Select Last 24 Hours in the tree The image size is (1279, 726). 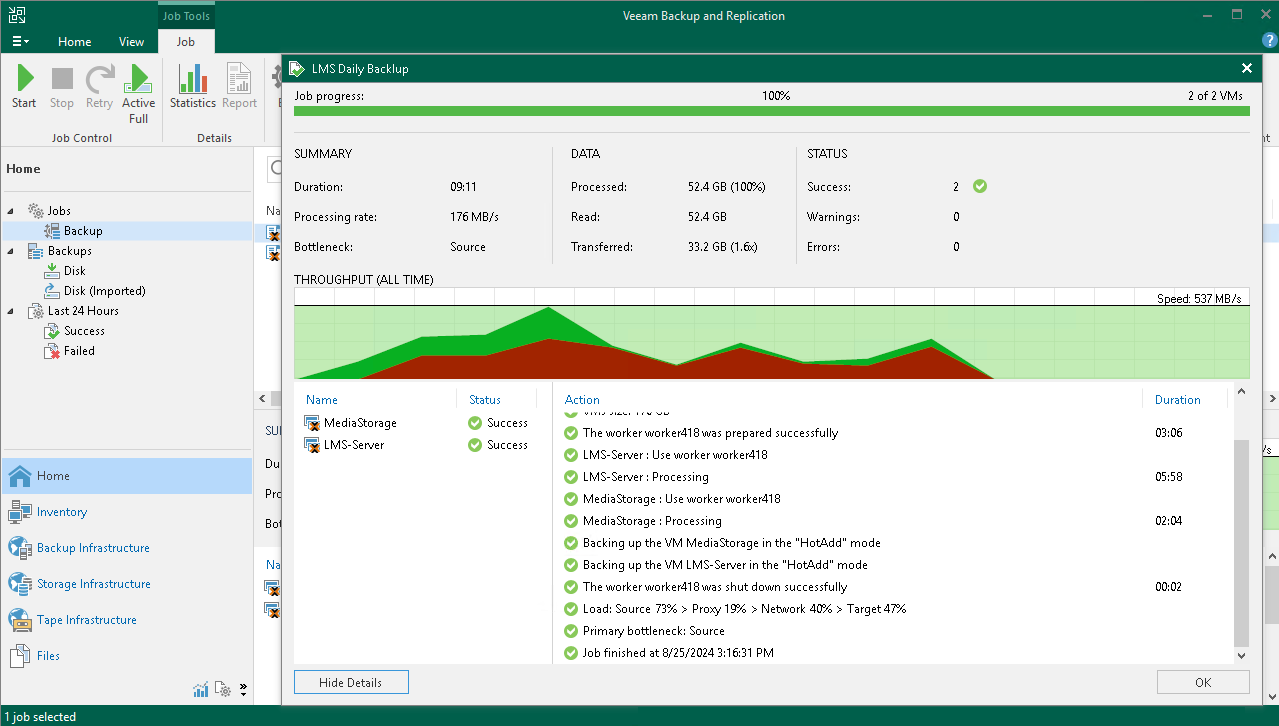[83, 311]
